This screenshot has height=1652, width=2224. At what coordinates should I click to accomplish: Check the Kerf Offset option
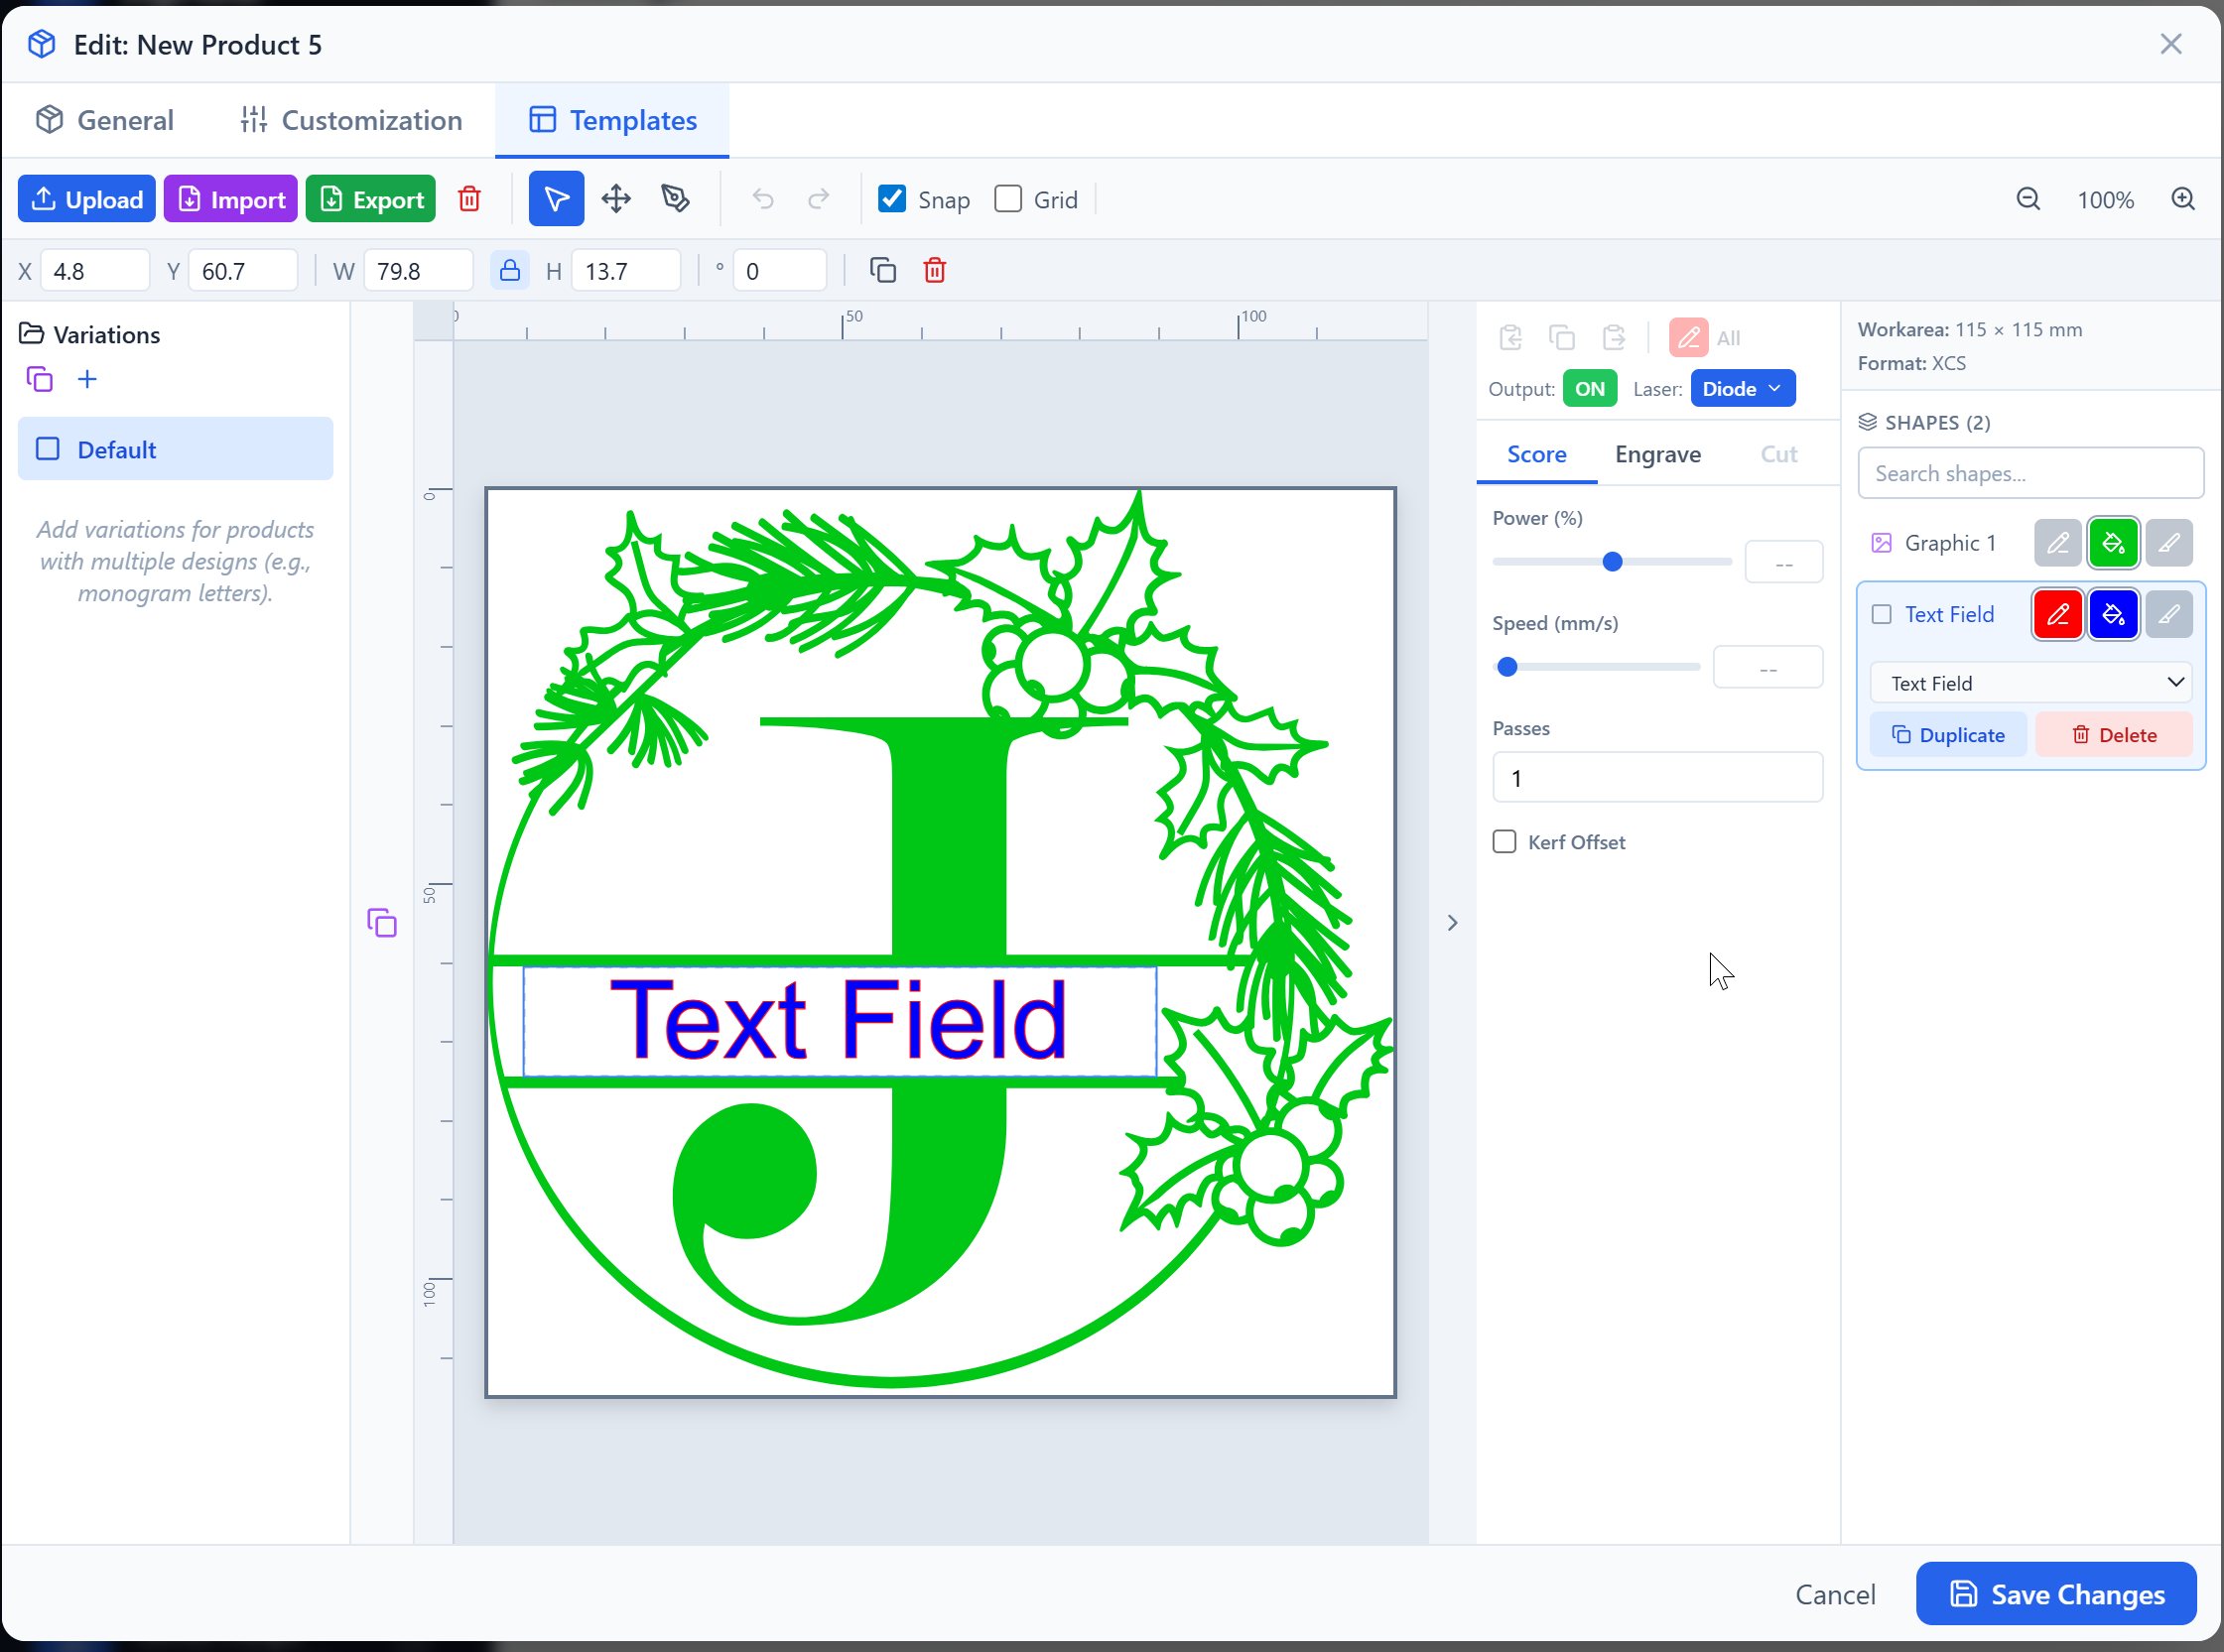click(x=1503, y=841)
